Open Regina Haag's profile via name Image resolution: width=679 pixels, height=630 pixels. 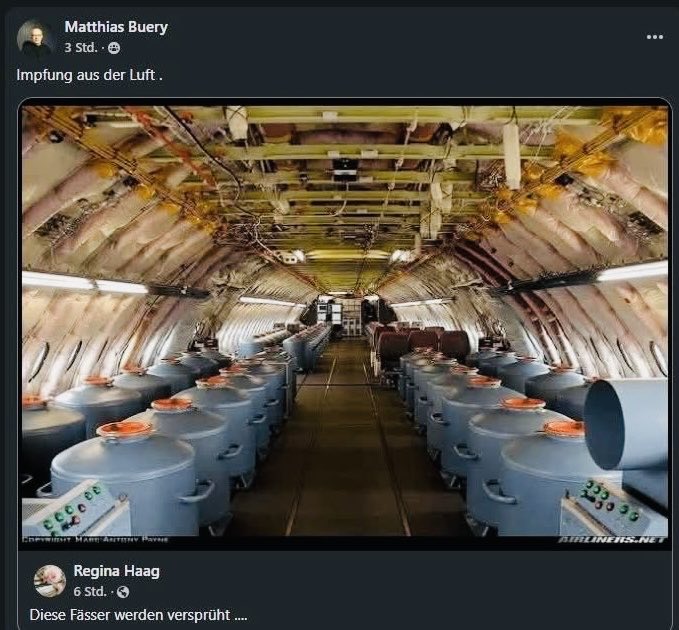(x=114, y=571)
